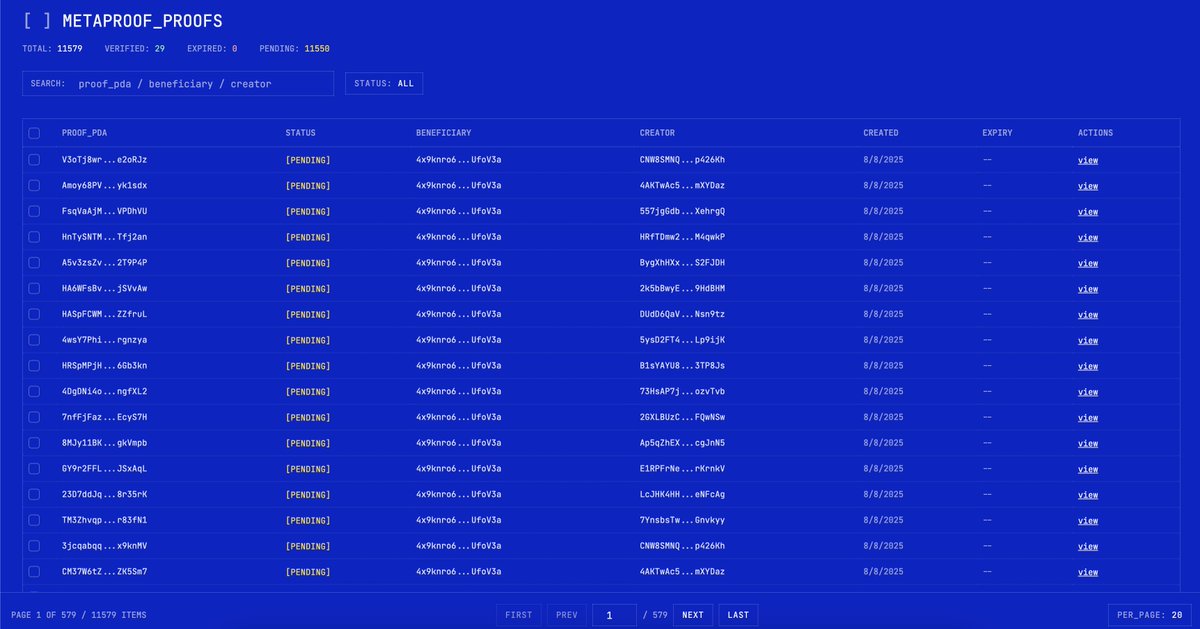Open view for the first proof row
The height and width of the screenshot is (629, 1200).
pos(1087,160)
